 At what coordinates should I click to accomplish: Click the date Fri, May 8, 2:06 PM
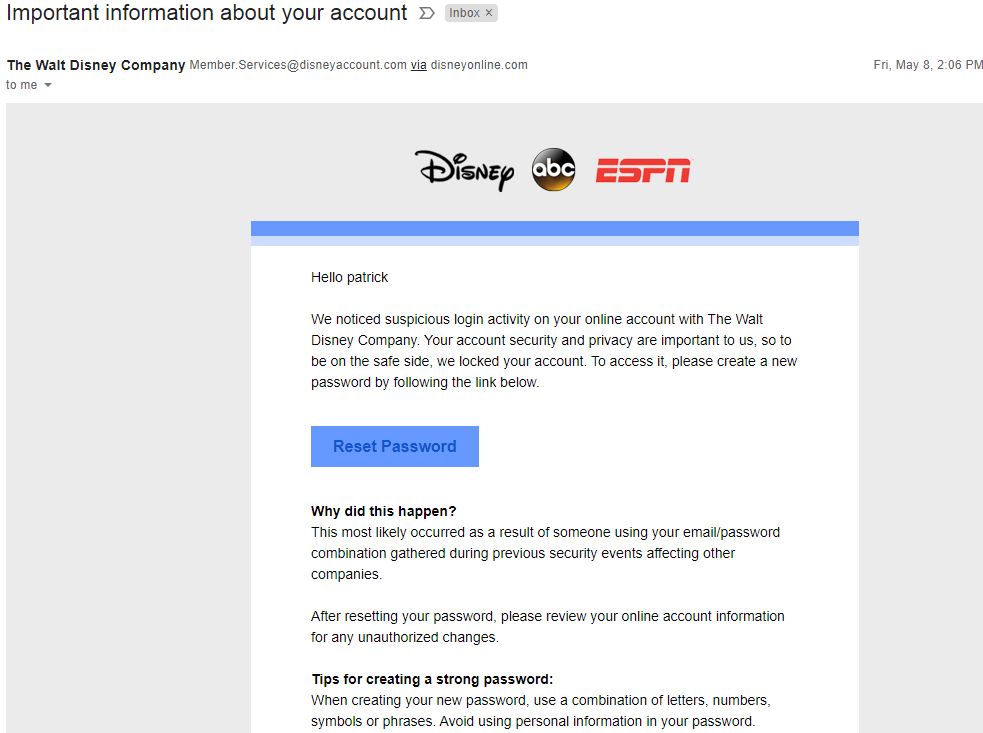pos(928,65)
